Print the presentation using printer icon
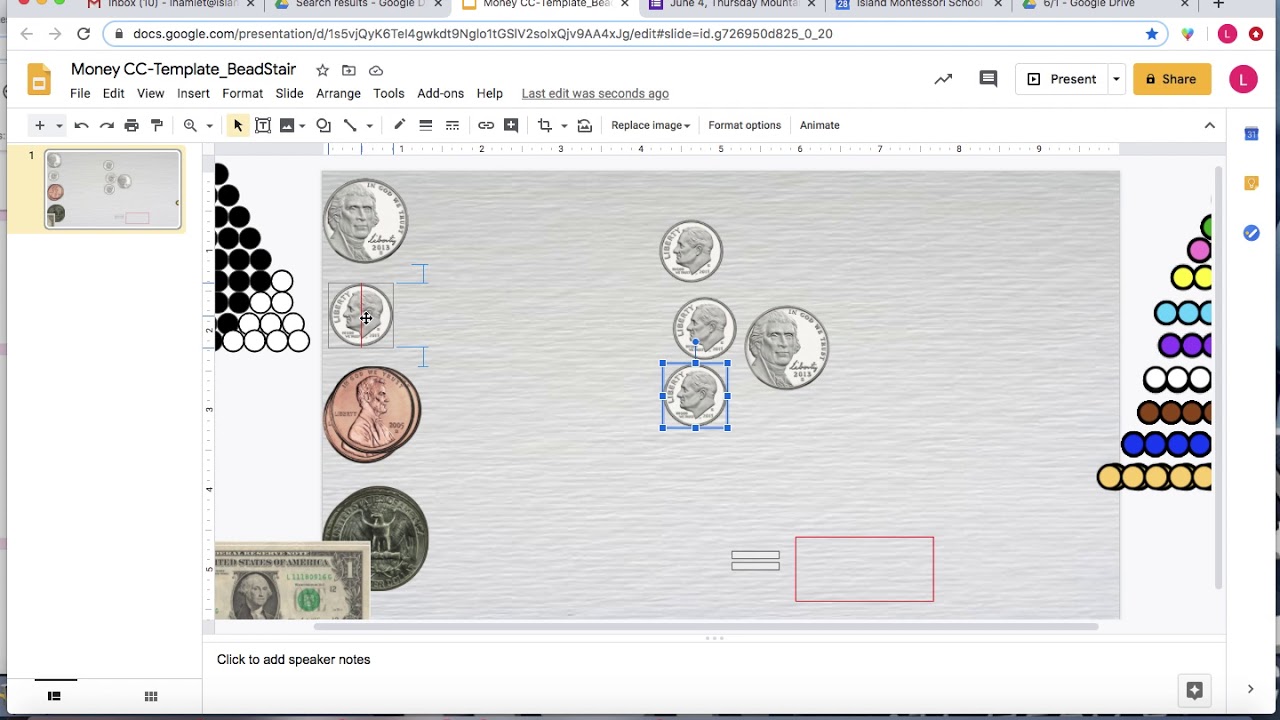 [x=131, y=125]
